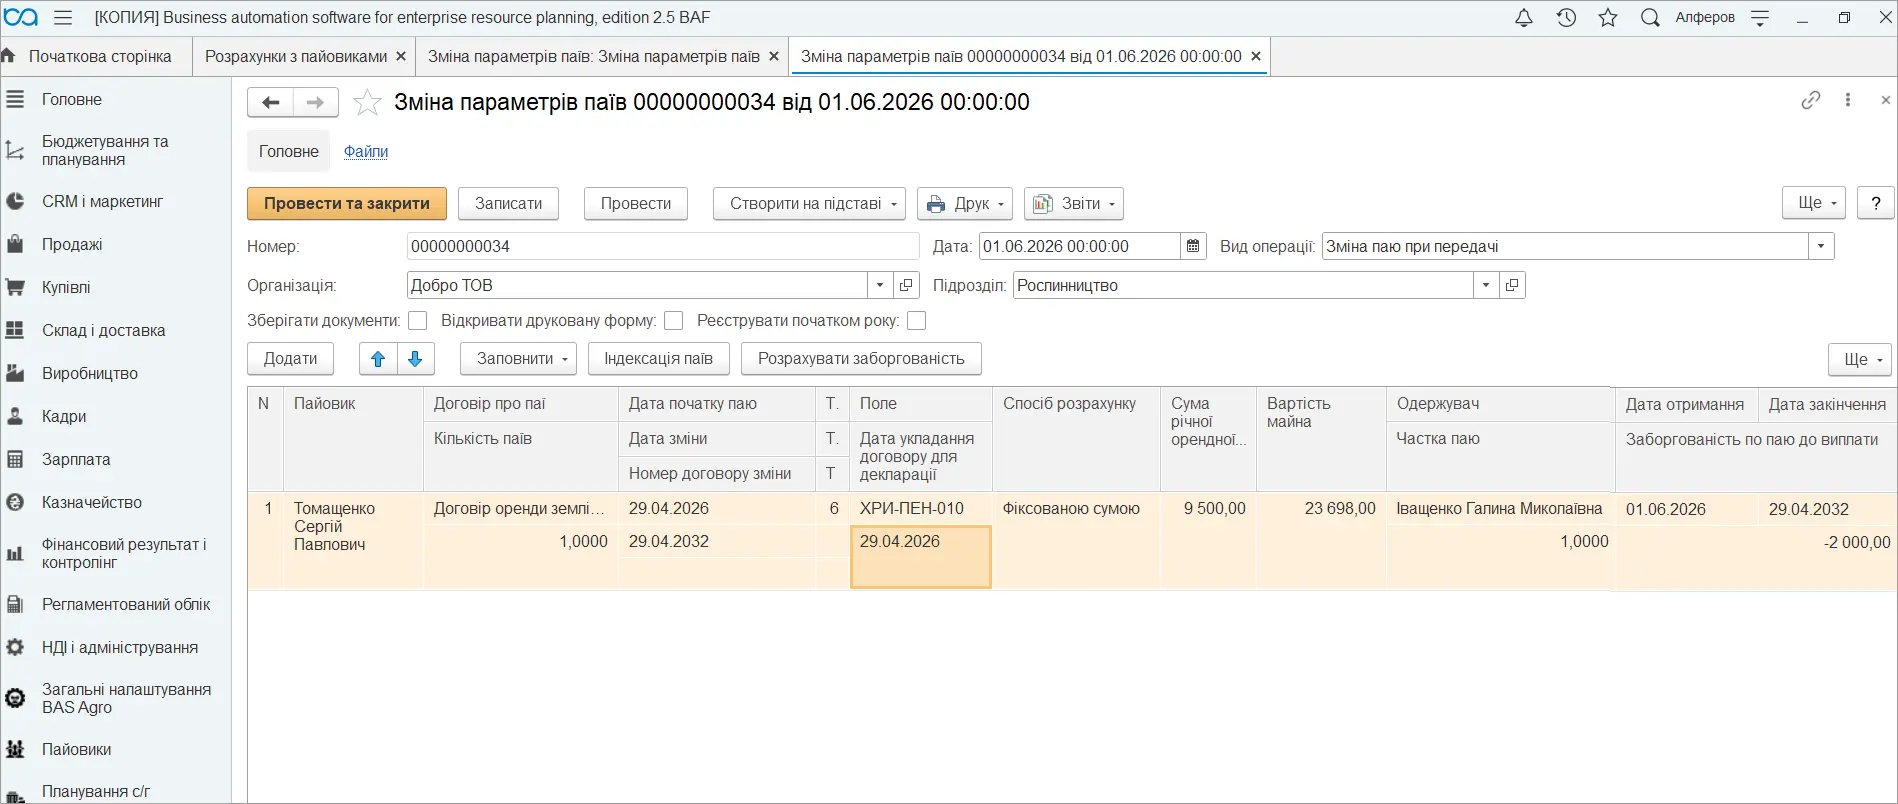Image resolution: width=1898 pixels, height=804 pixels.
Task: Click the Провести button
Action: click(636, 204)
